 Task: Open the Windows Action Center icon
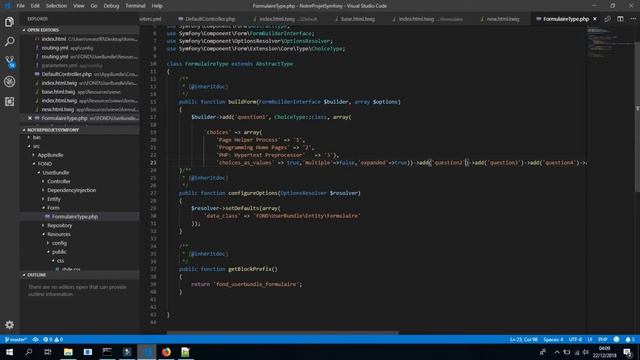pyautogui.click(x=628, y=352)
